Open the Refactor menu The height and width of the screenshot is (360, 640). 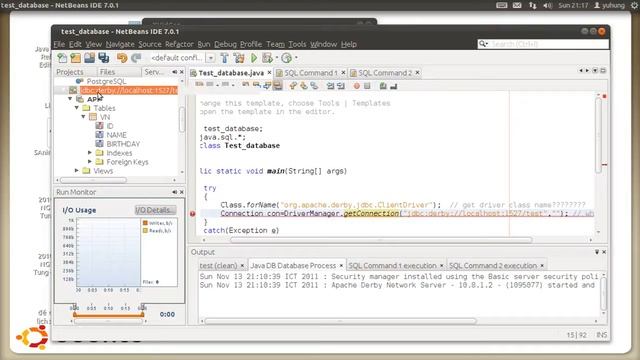(179, 44)
